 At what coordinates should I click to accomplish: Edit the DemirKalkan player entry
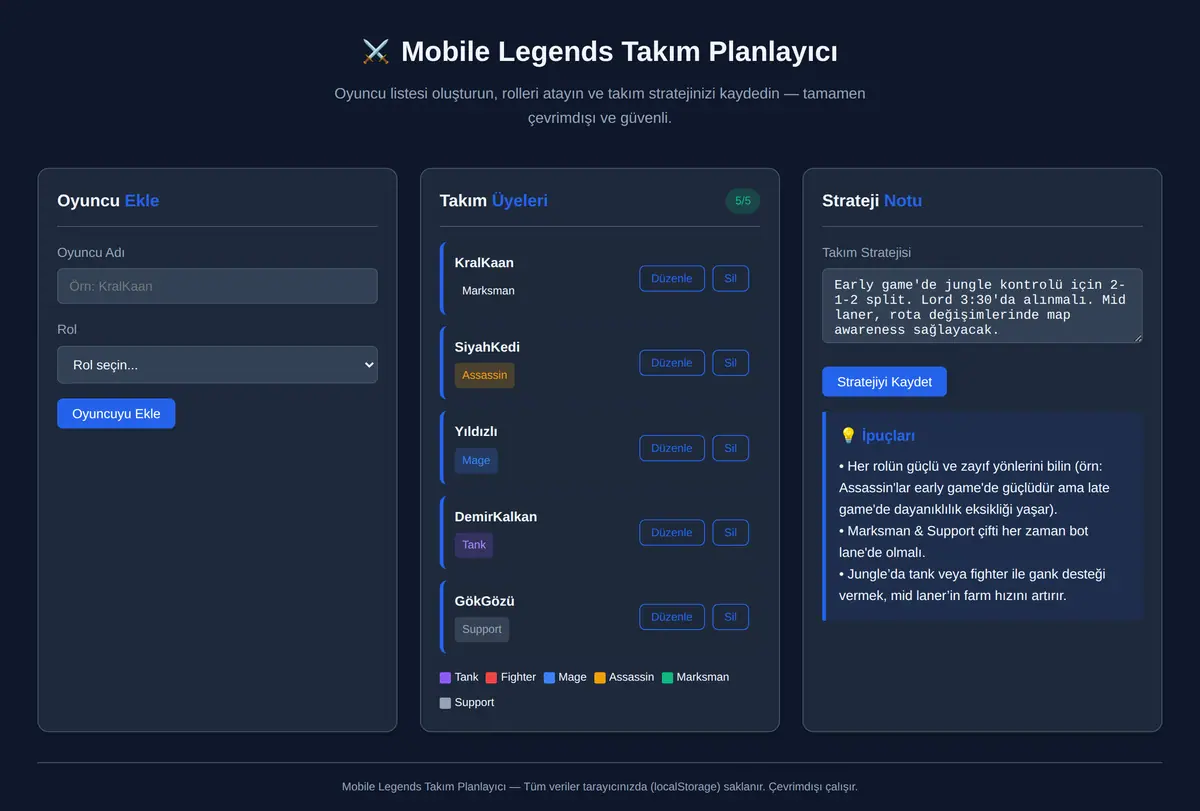click(672, 532)
